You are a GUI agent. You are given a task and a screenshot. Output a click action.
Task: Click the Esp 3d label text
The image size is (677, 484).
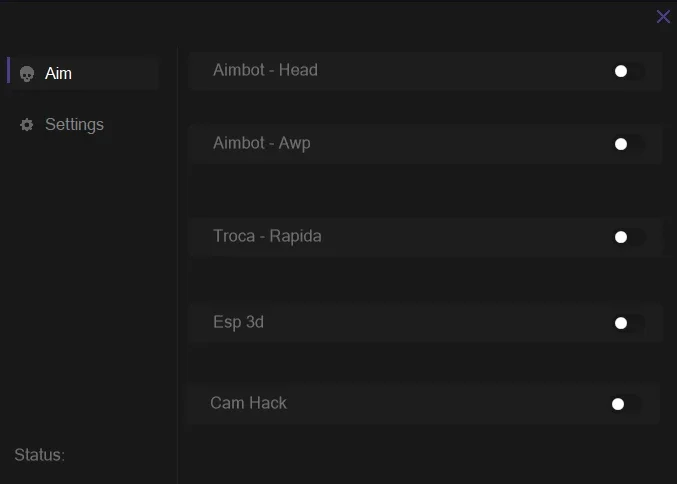[x=238, y=322]
